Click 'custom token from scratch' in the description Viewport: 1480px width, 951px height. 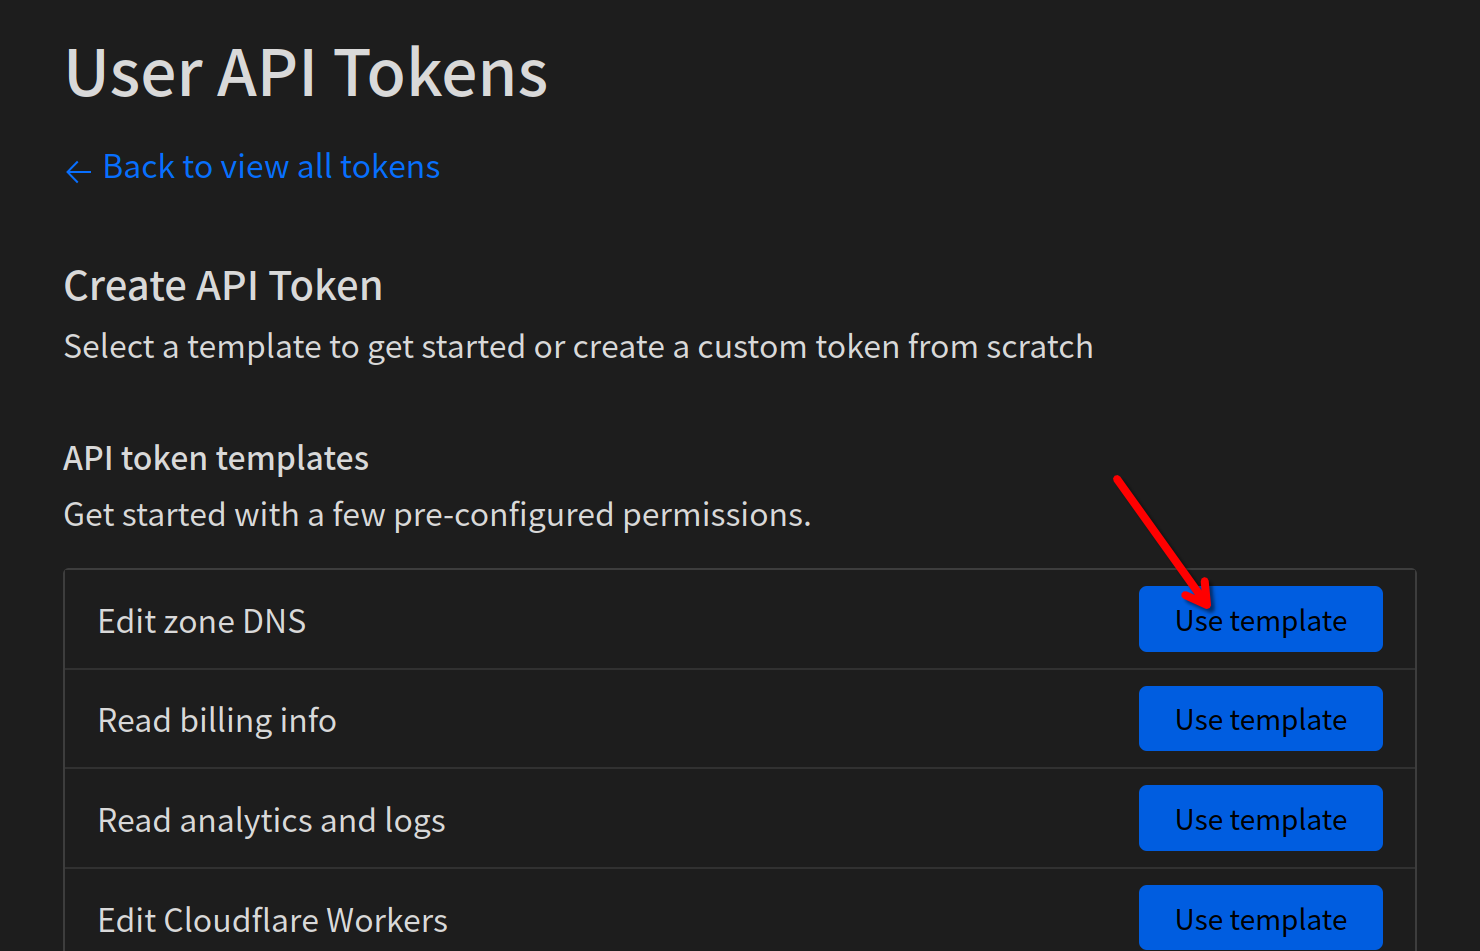pyautogui.click(x=895, y=347)
